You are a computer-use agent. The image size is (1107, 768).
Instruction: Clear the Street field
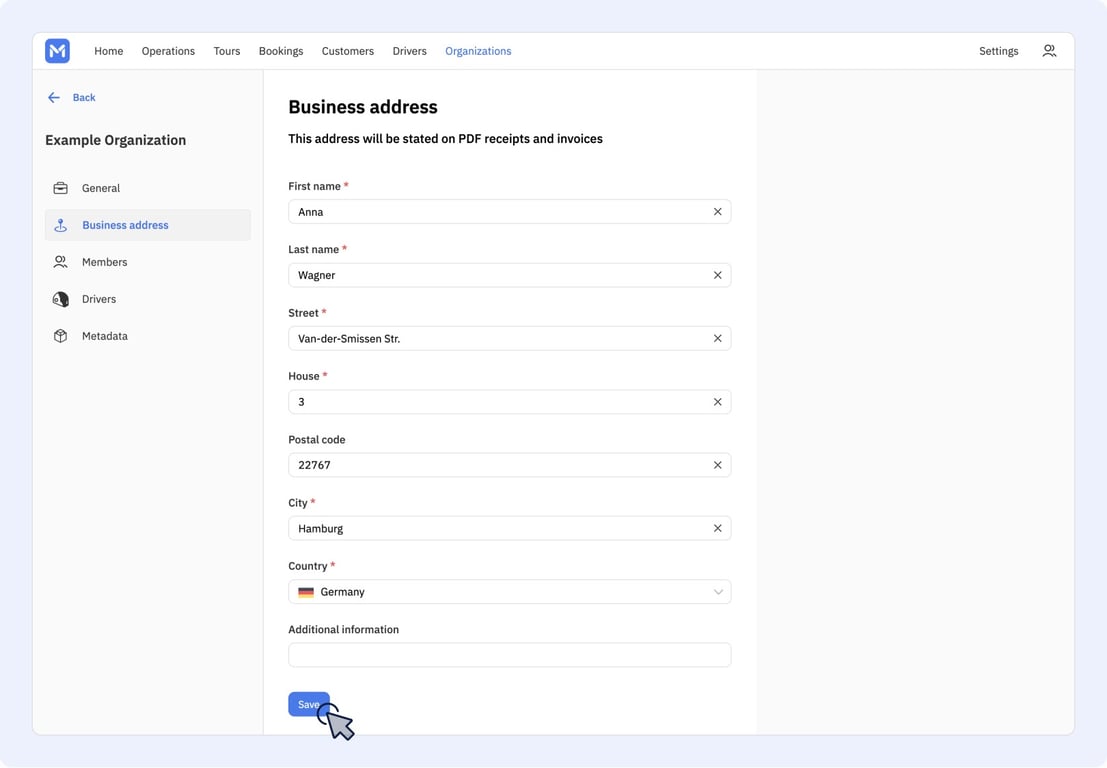[x=717, y=338]
